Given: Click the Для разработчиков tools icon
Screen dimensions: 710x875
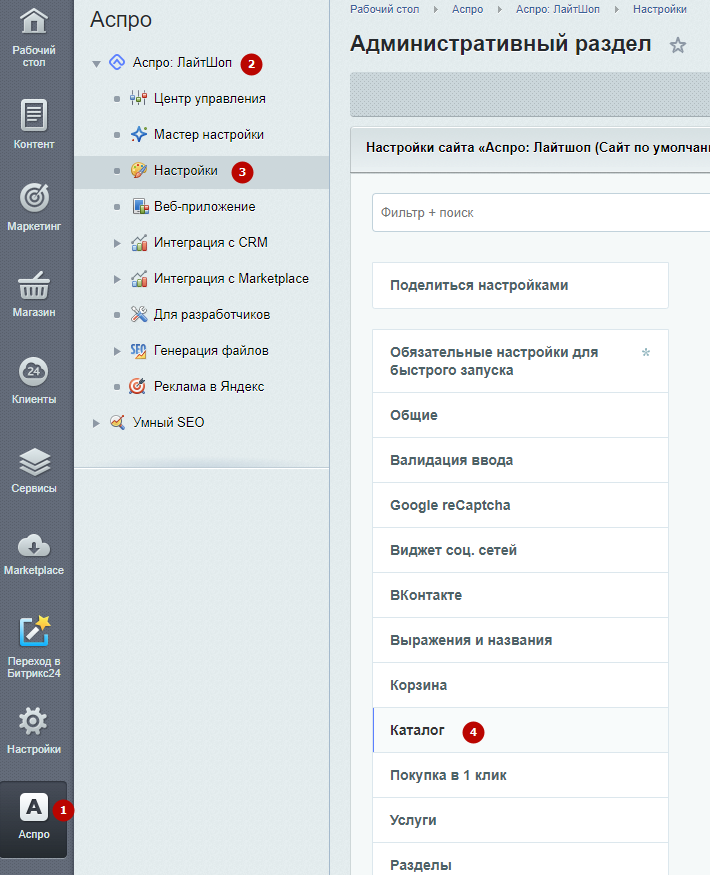Looking at the screenshot, I should pos(138,314).
